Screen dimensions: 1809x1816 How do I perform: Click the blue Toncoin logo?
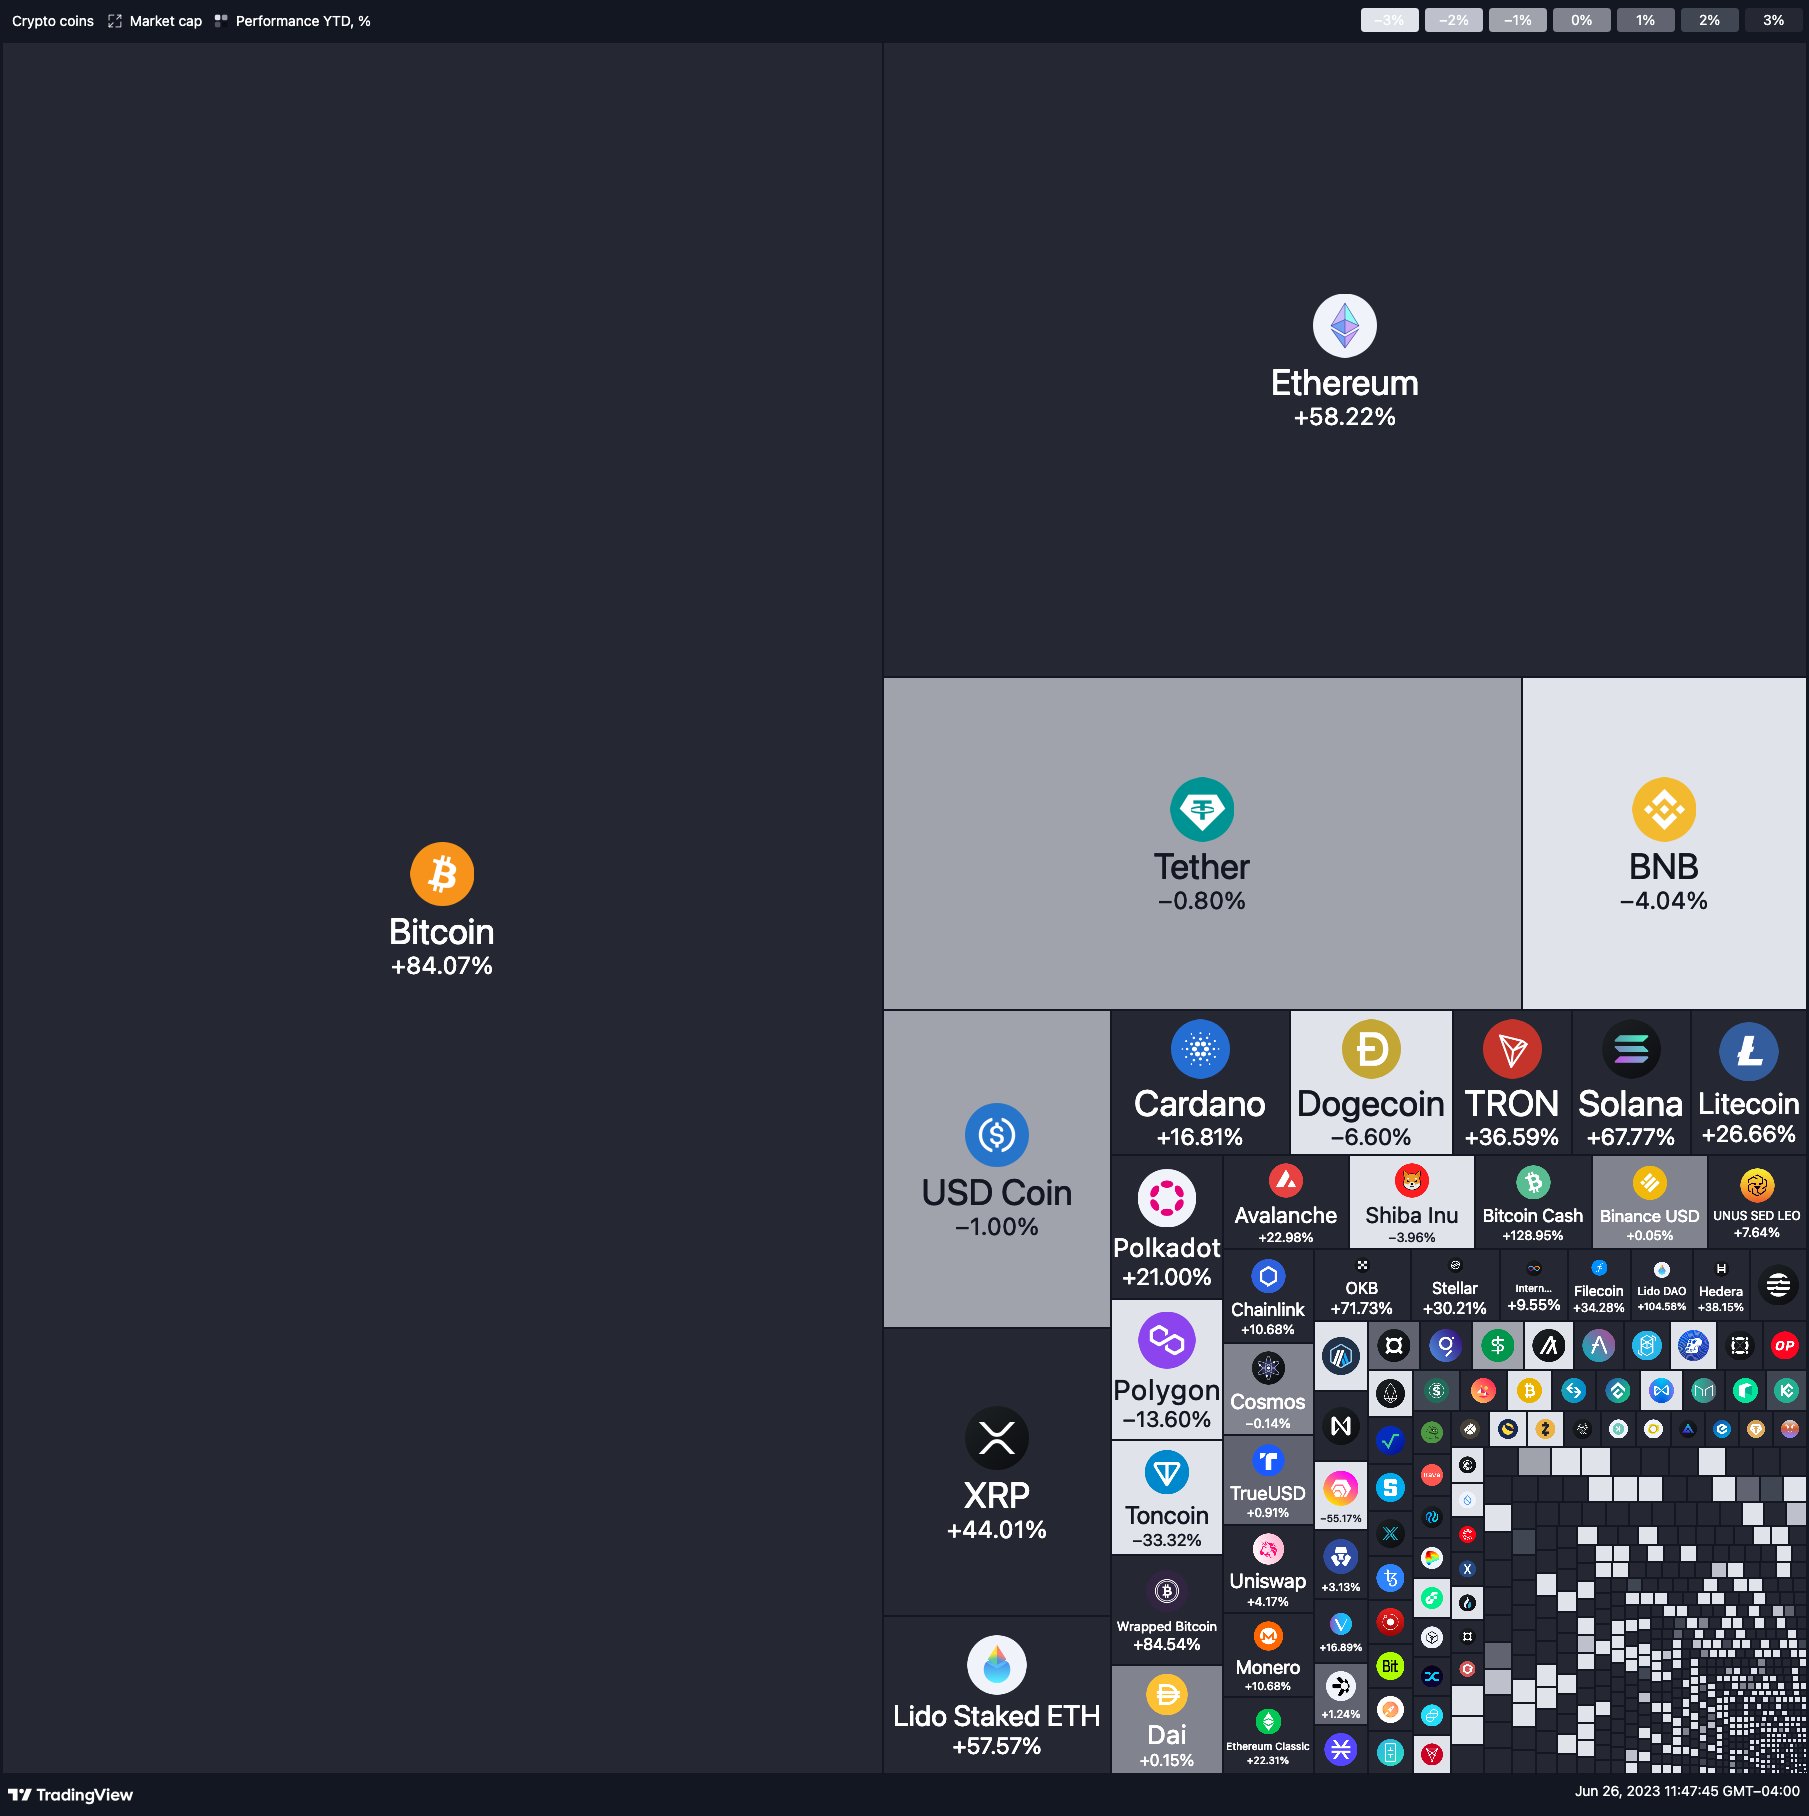[1167, 1473]
